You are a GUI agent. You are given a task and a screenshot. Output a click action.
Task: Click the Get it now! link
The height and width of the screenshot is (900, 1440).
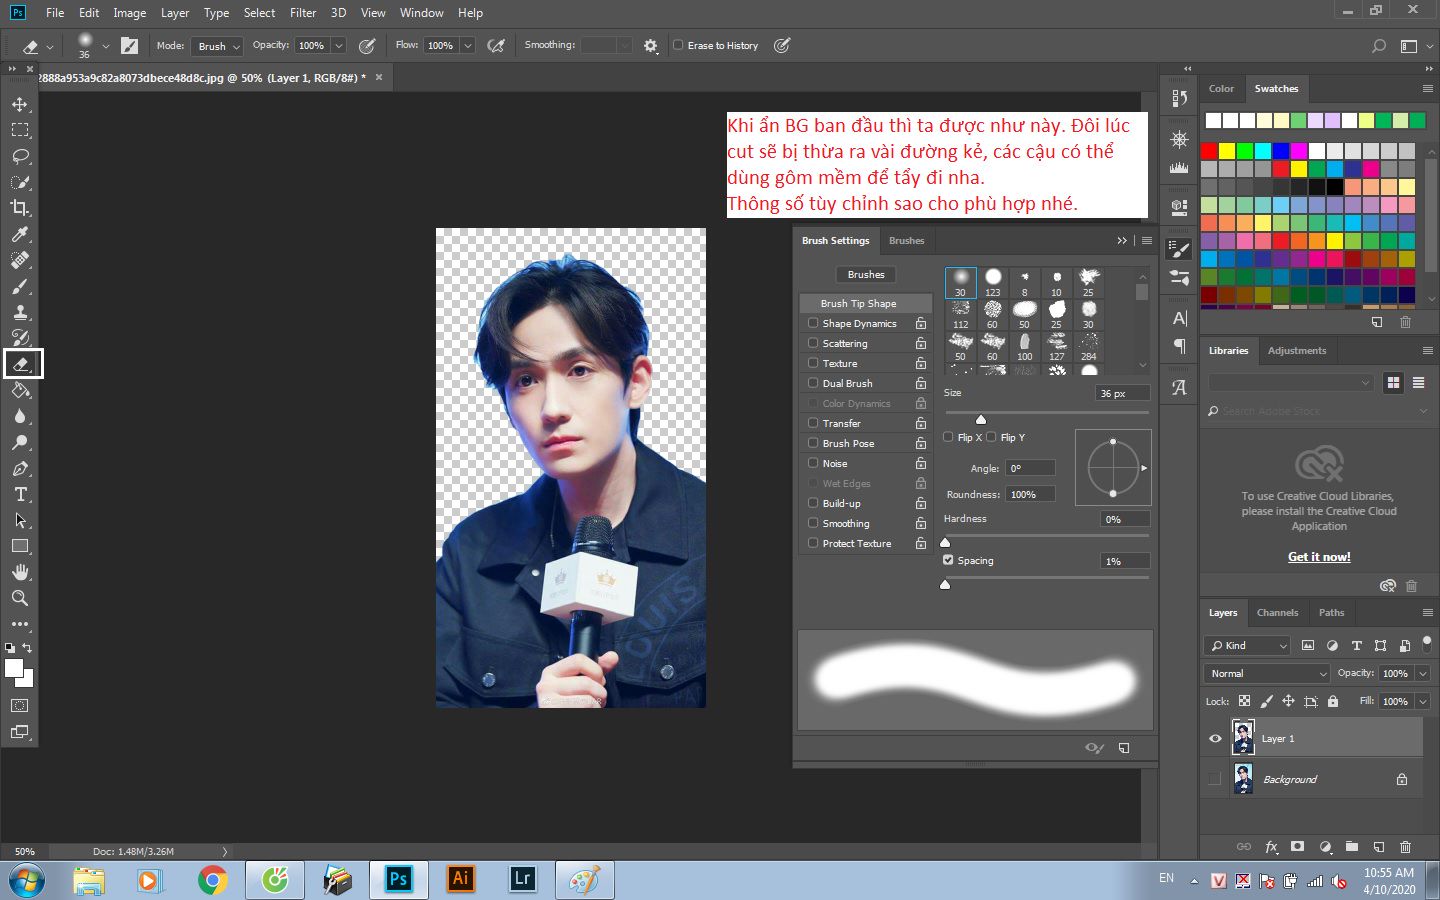[1319, 557]
